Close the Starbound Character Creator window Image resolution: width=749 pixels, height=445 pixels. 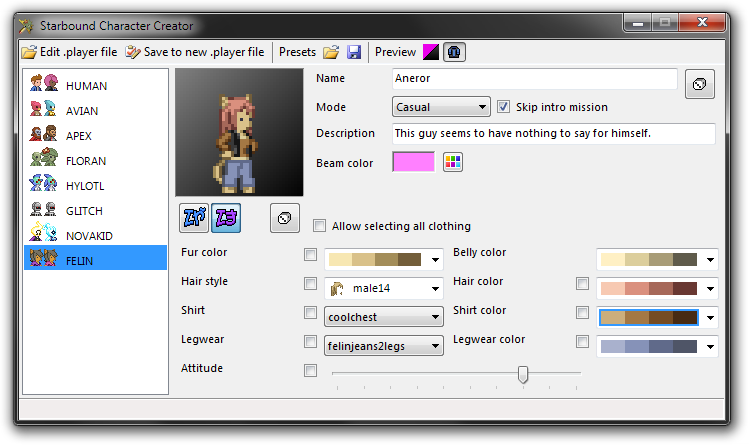702,22
